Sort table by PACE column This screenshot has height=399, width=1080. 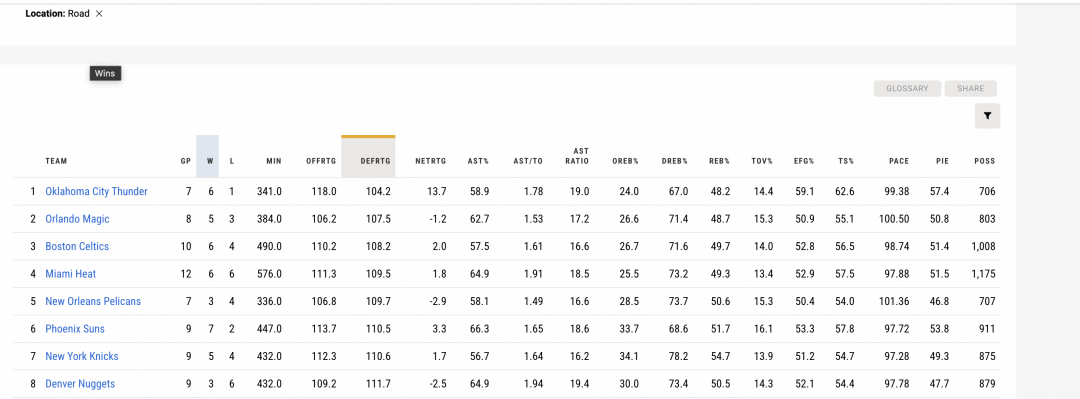tap(899, 161)
